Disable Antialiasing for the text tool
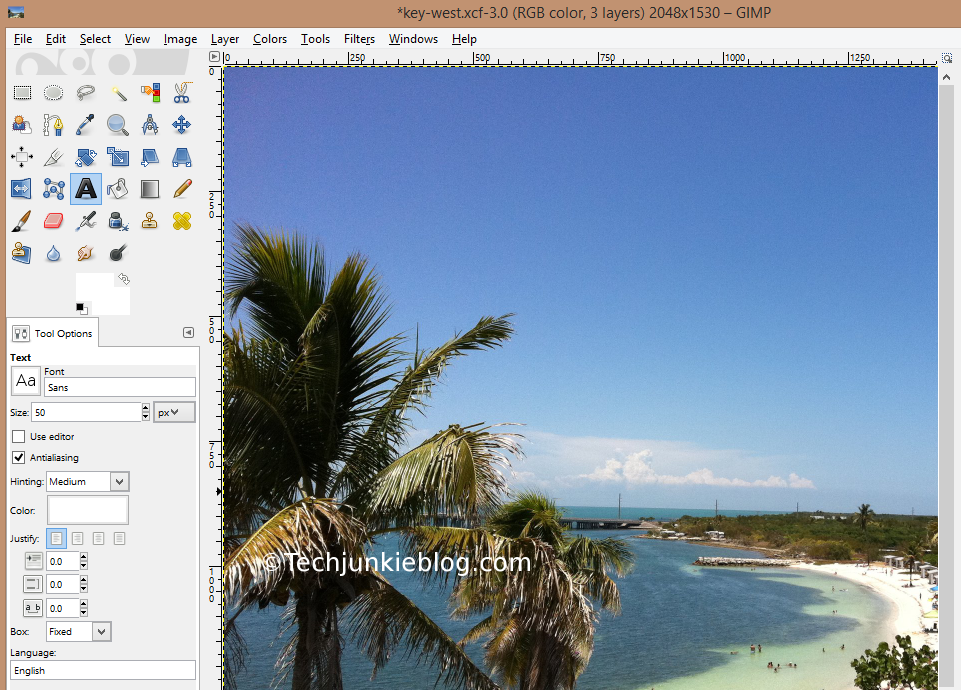 point(18,457)
